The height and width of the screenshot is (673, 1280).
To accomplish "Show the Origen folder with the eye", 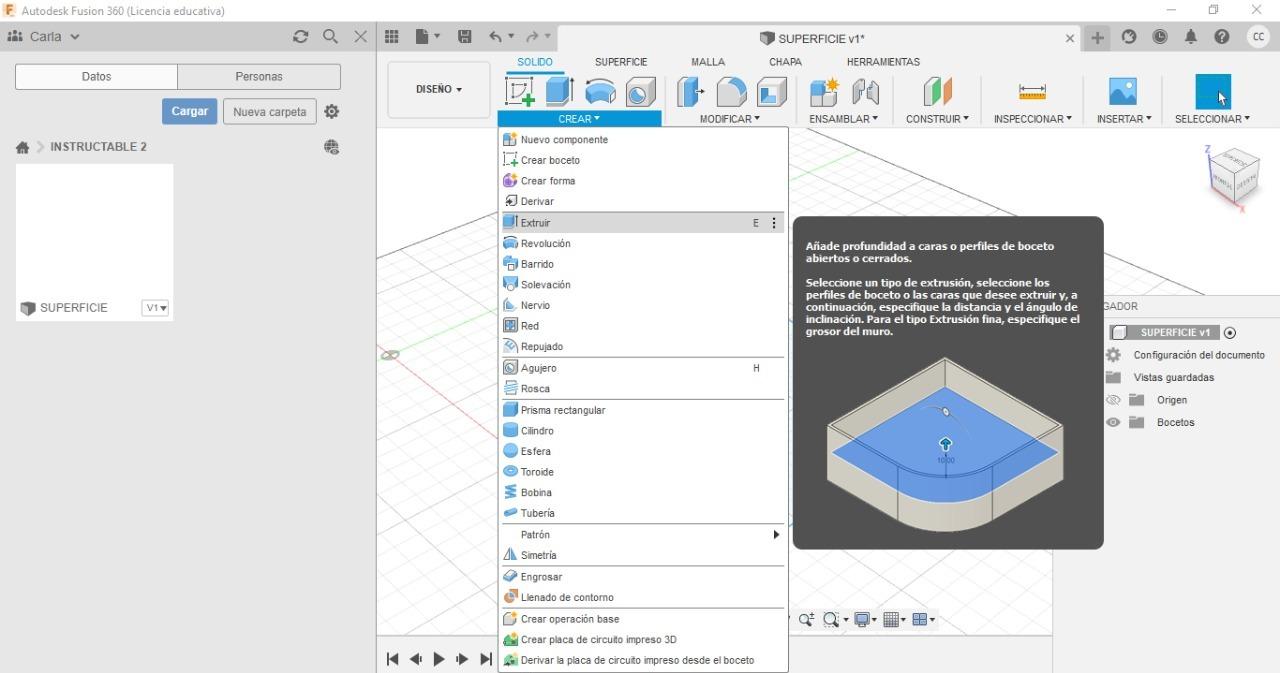I will click(1113, 400).
